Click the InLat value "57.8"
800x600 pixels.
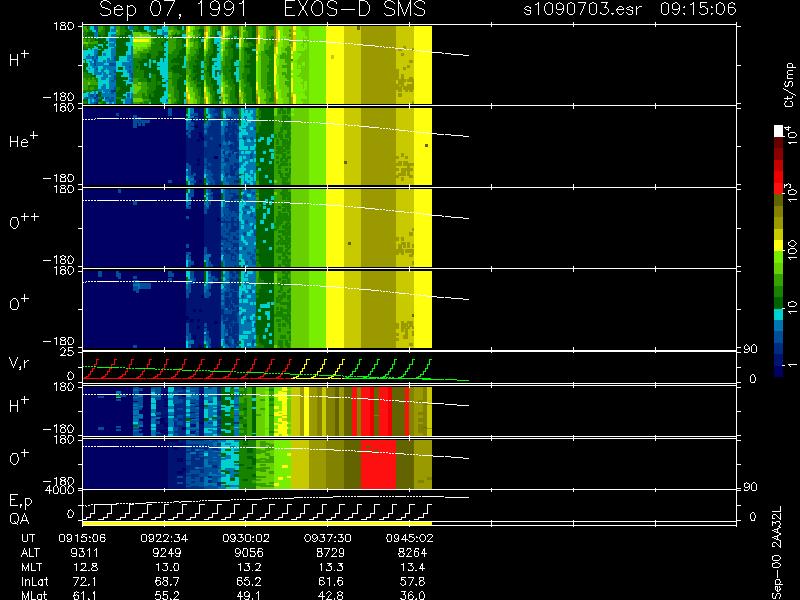coord(413,581)
